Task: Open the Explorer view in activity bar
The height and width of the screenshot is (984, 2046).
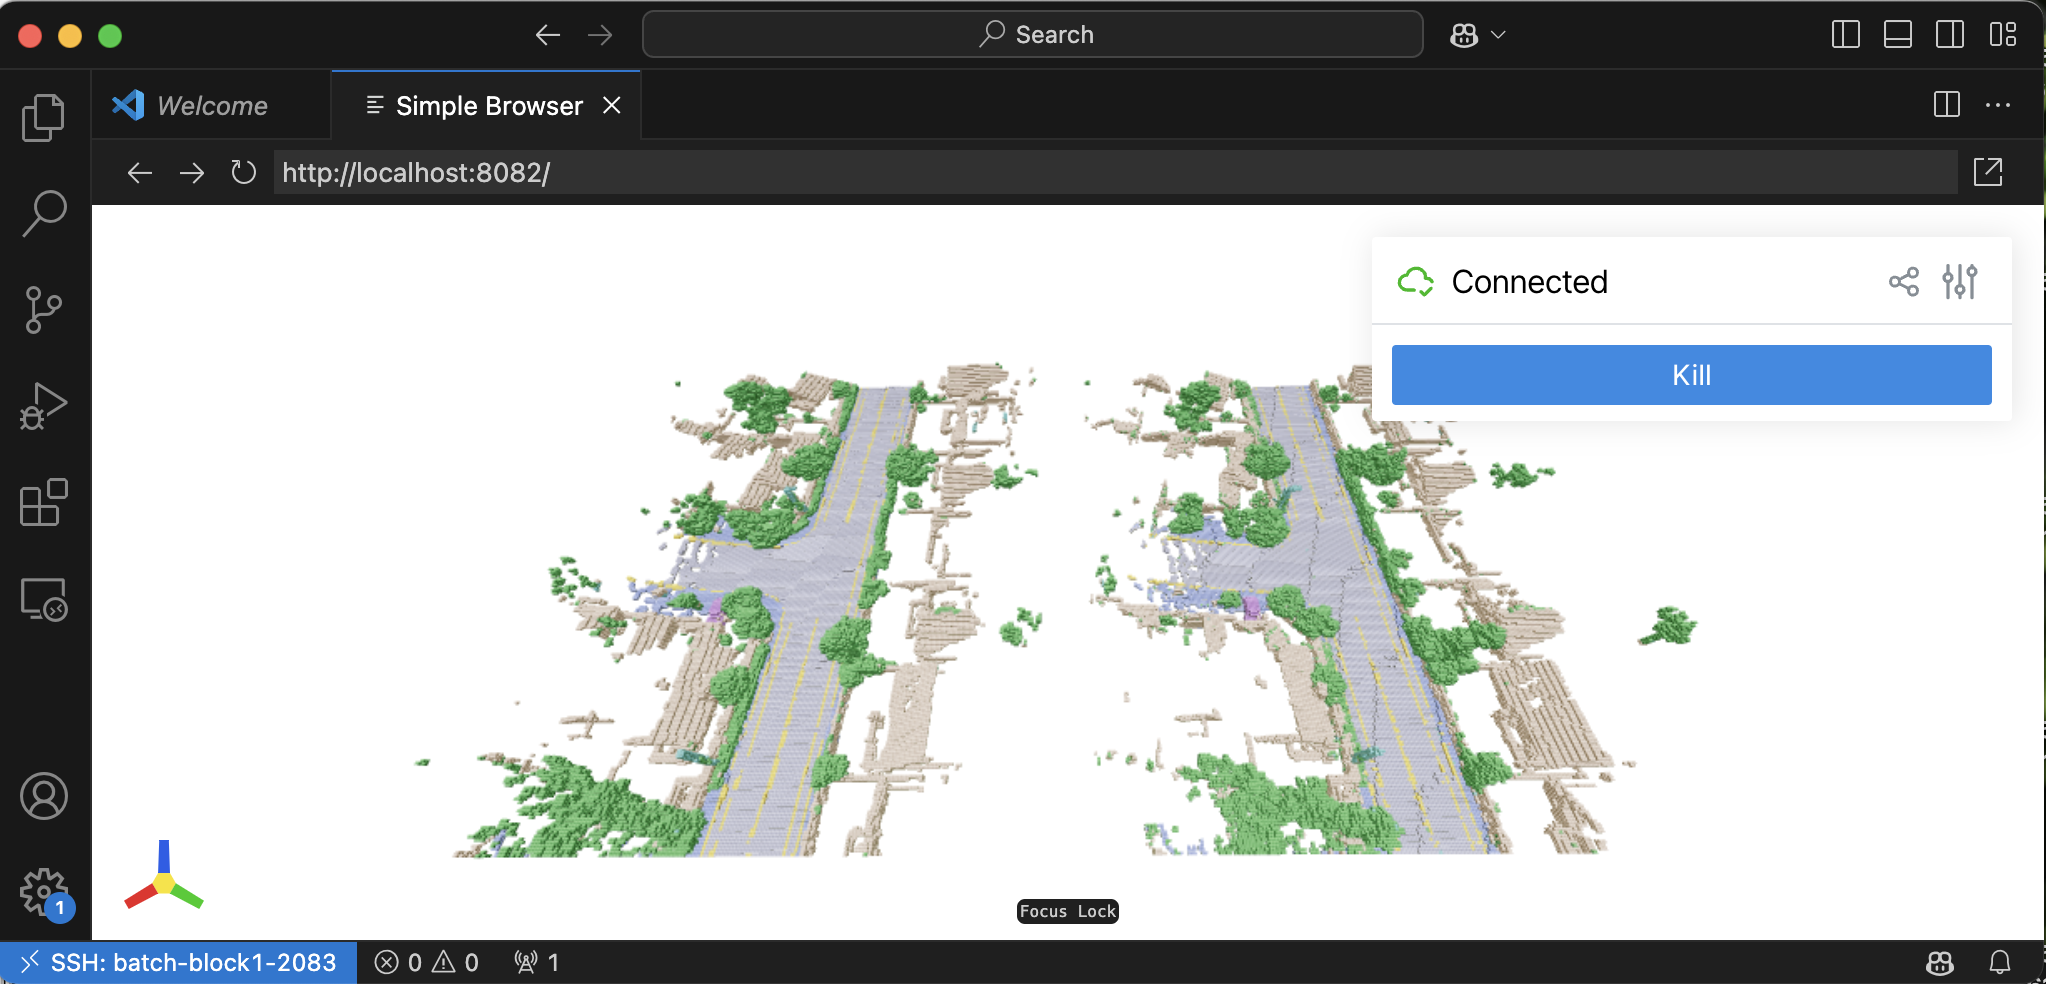Action: click(44, 118)
